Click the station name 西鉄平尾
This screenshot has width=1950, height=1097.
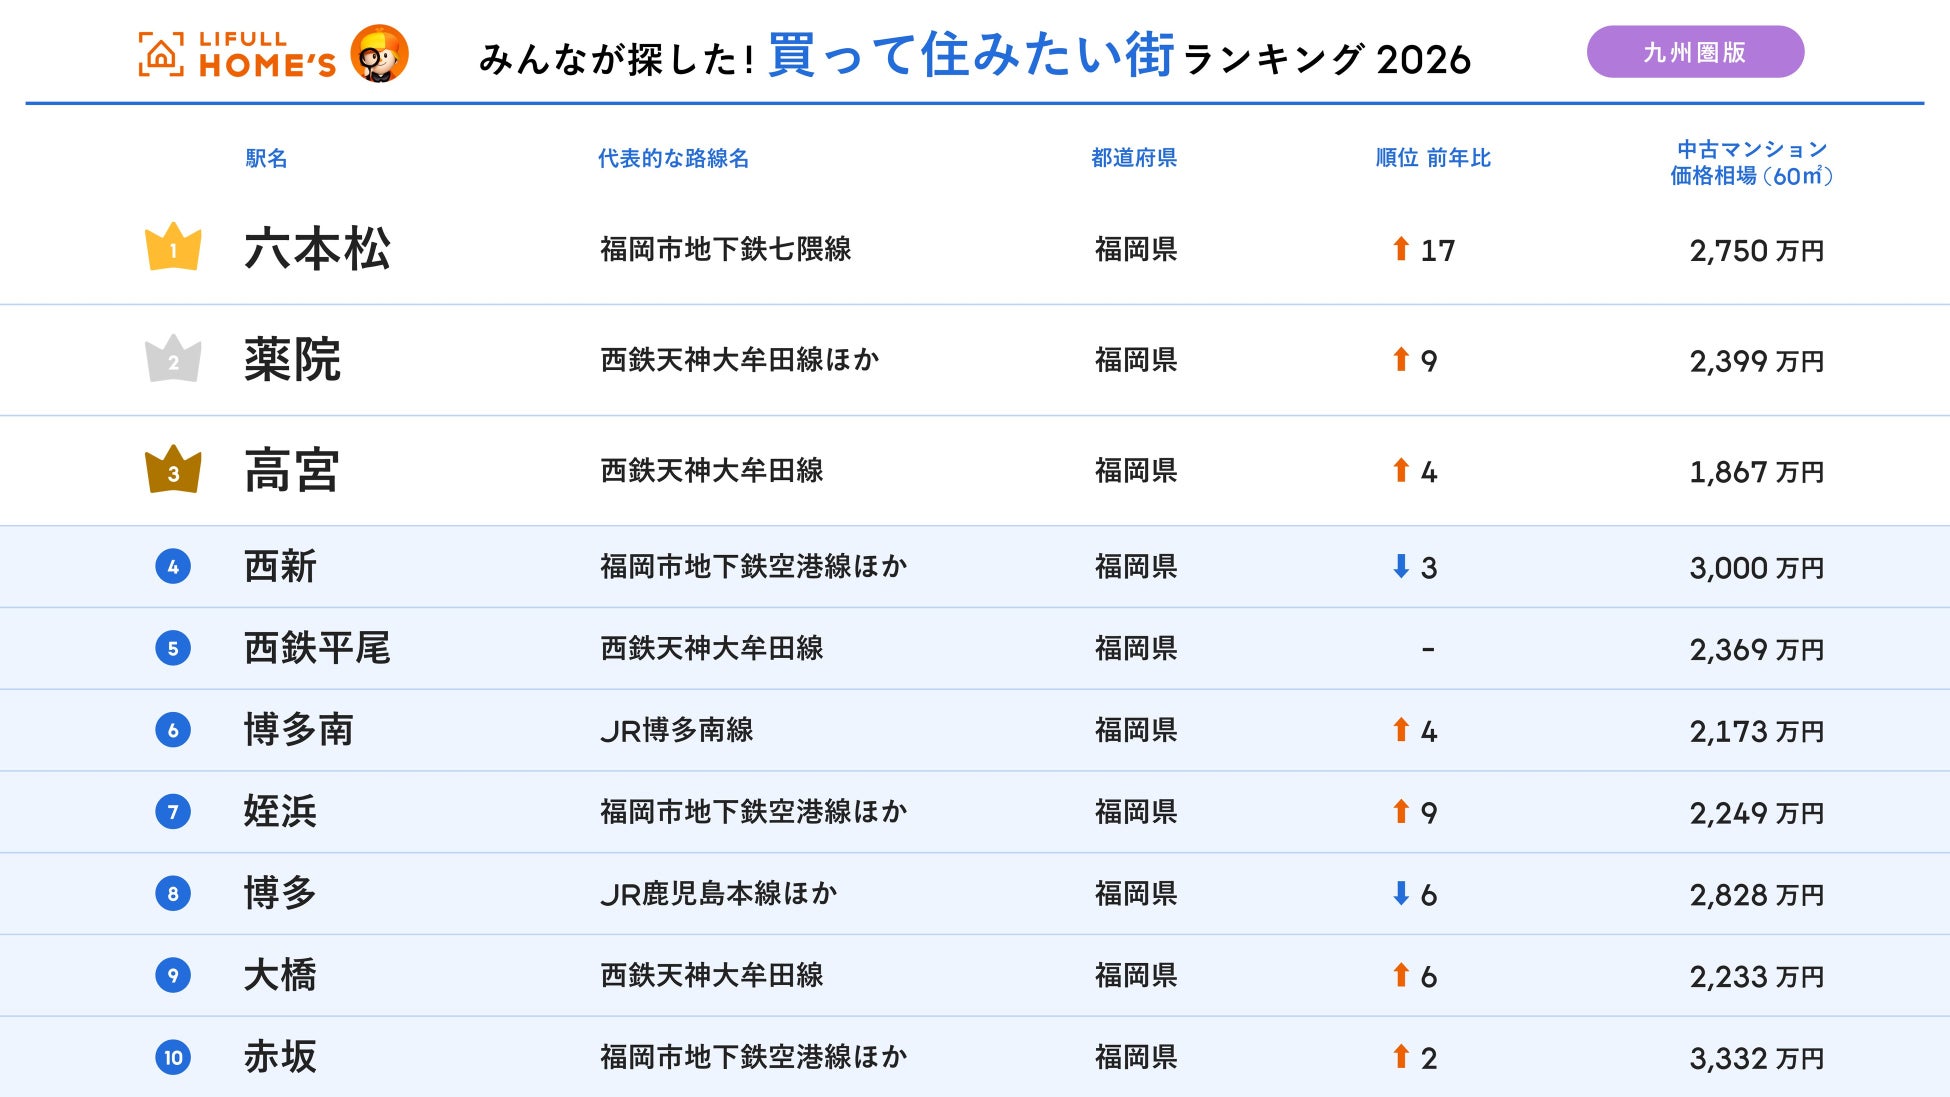click(x=317, y=648)
